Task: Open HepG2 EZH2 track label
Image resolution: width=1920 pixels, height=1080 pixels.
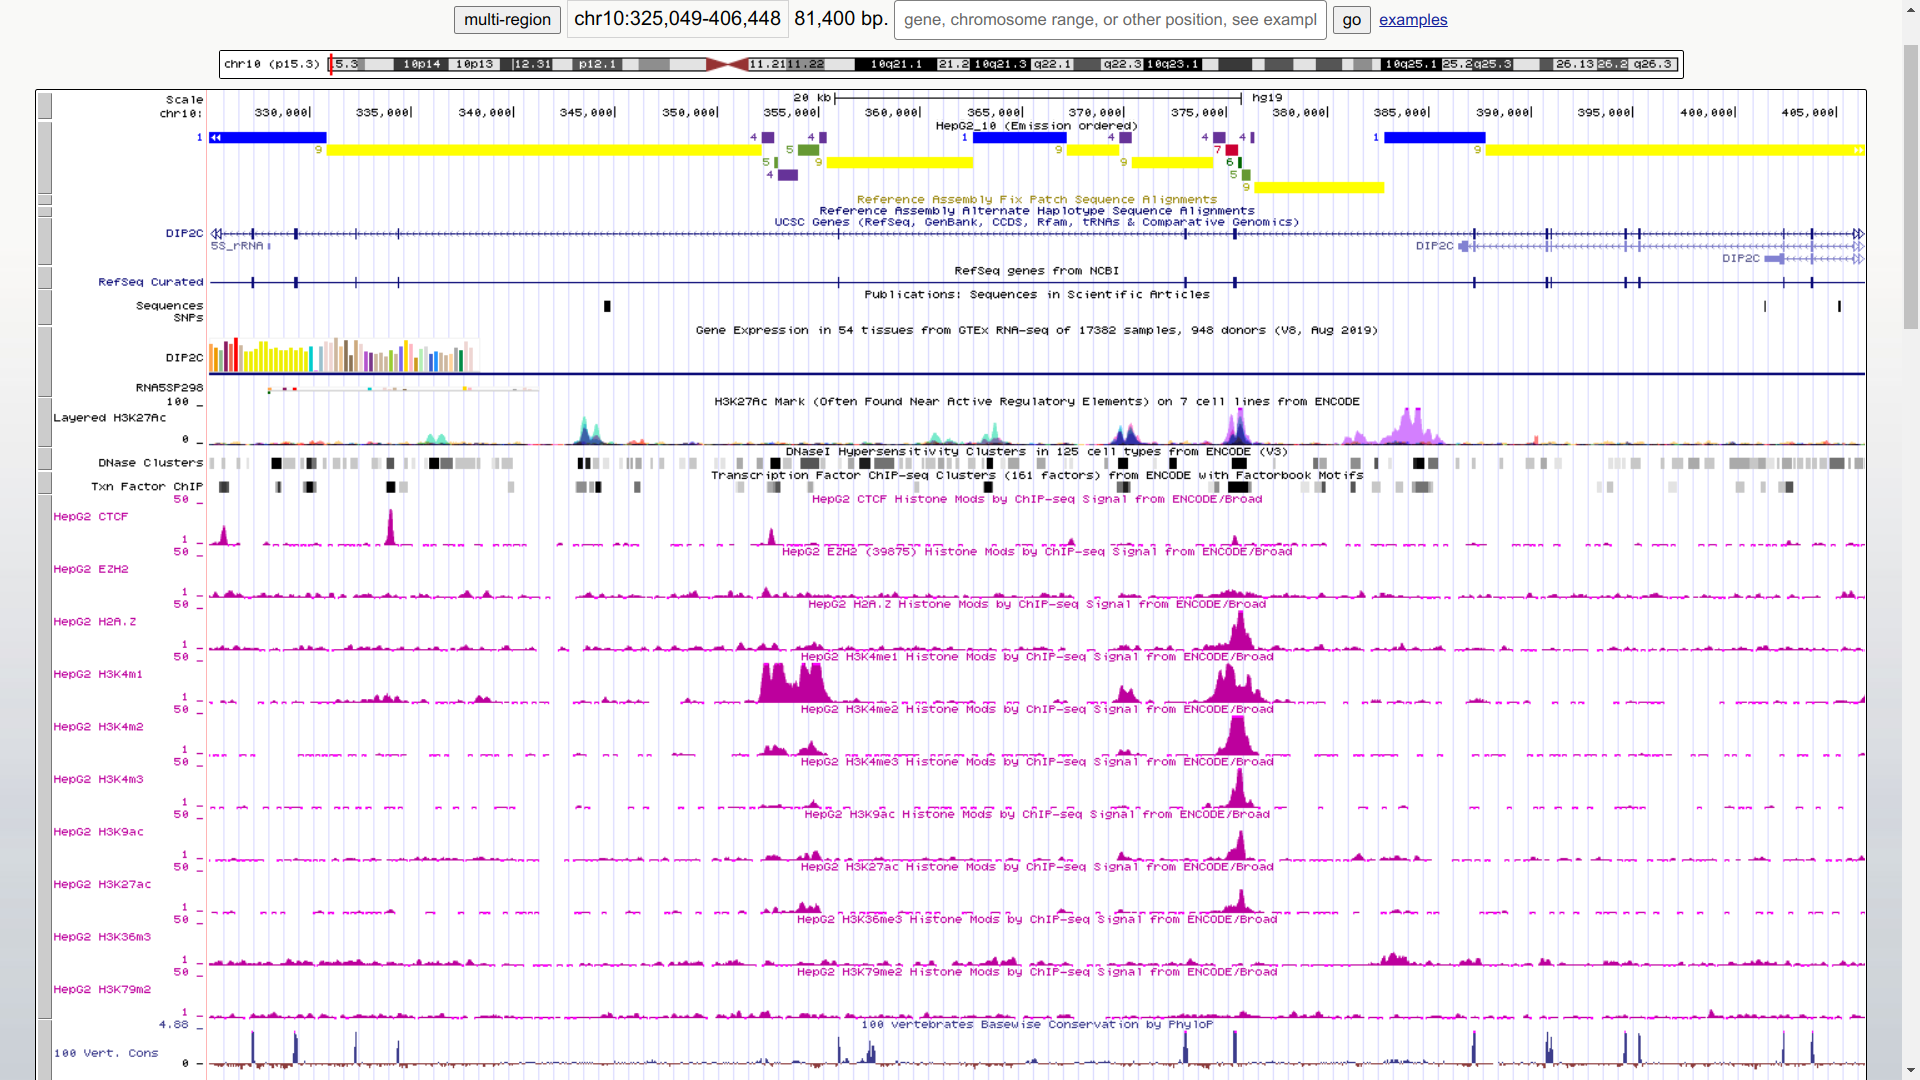Action: tap(91, 569)
